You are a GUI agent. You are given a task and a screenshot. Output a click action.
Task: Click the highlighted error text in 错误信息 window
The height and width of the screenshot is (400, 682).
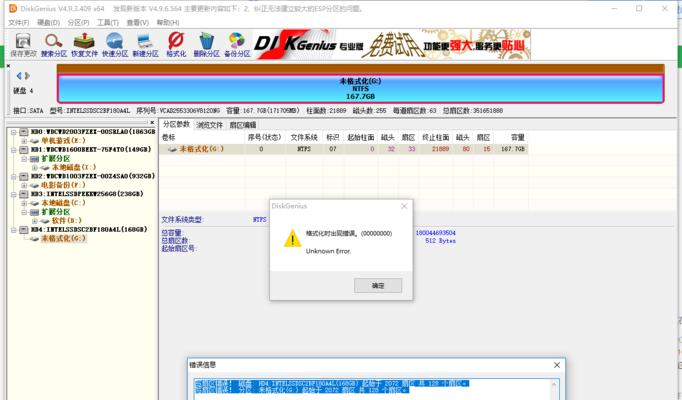click(332, 387)
